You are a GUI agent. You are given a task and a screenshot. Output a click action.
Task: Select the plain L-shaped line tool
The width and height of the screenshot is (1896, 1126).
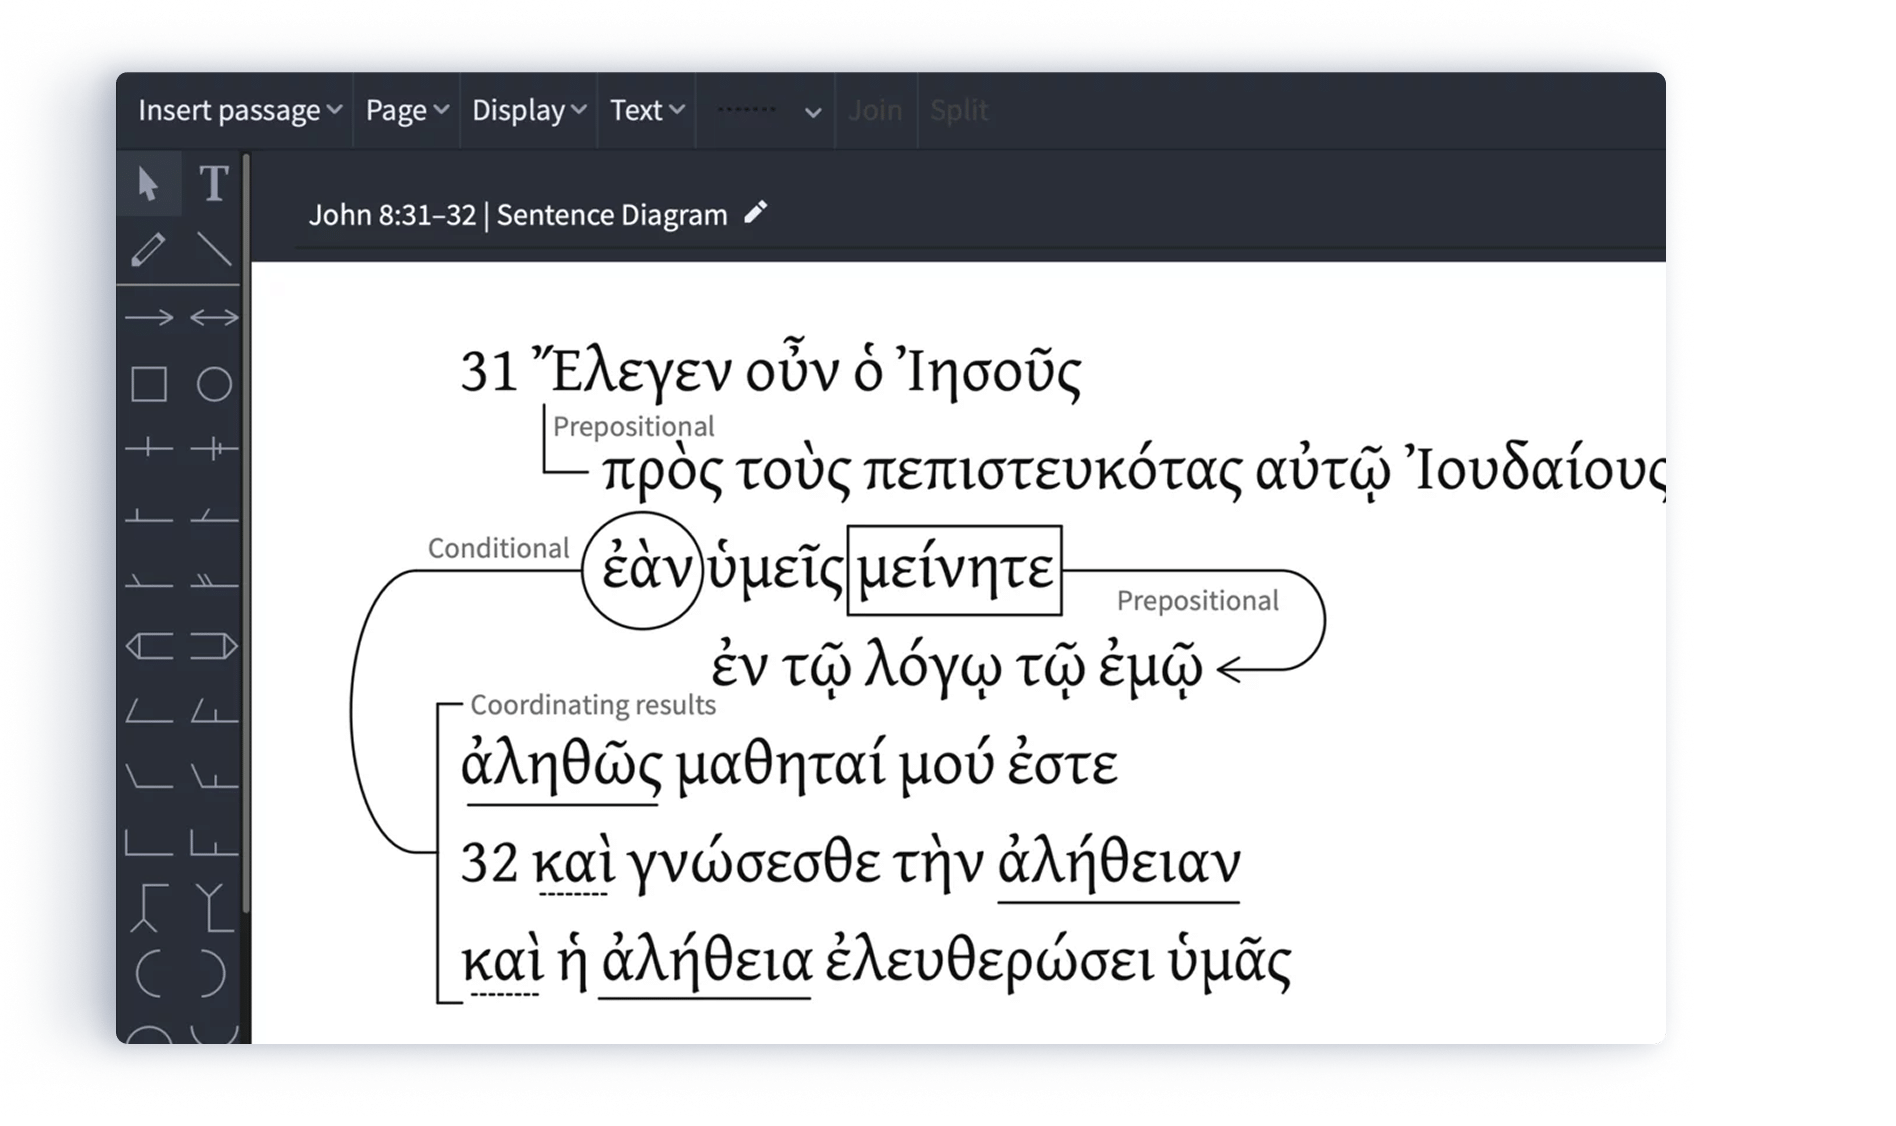pos(149,842)
